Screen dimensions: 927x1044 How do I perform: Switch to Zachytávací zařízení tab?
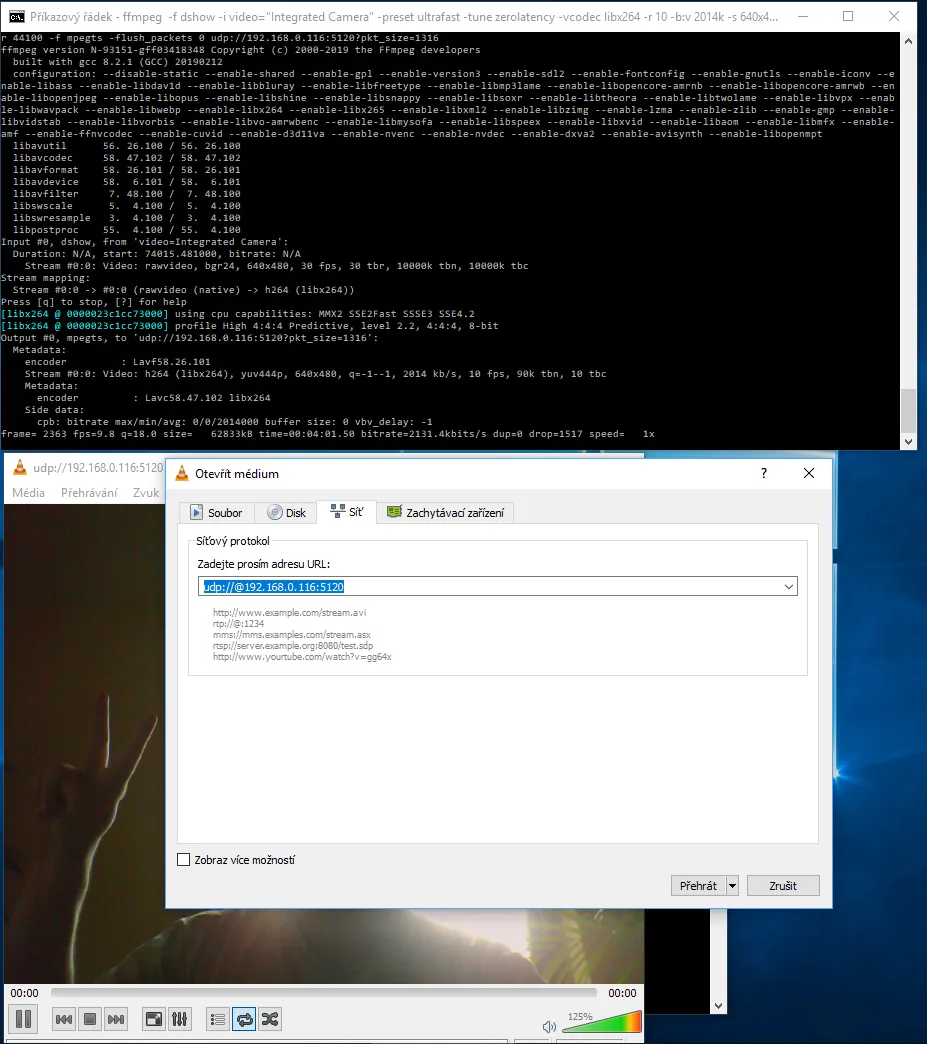pyautogui.click(x=446, y=512)
